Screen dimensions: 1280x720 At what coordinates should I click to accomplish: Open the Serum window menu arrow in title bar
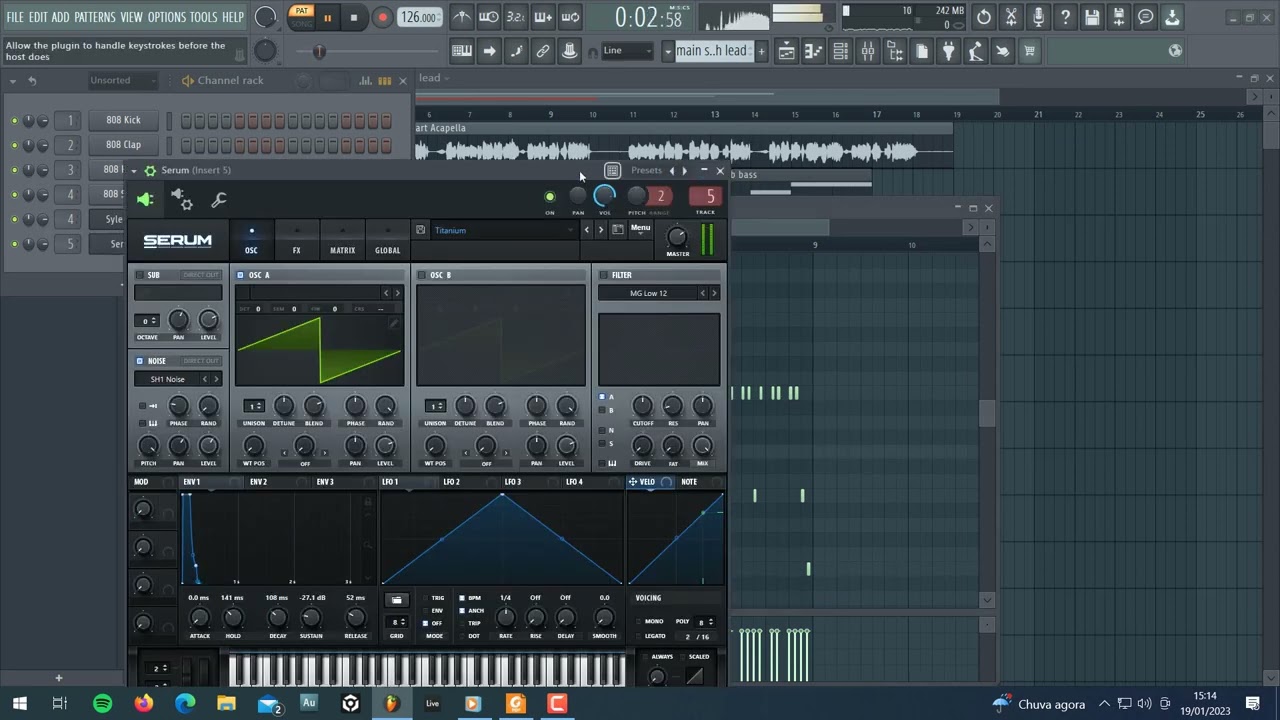pyautogui.click(x=134, y=170)
